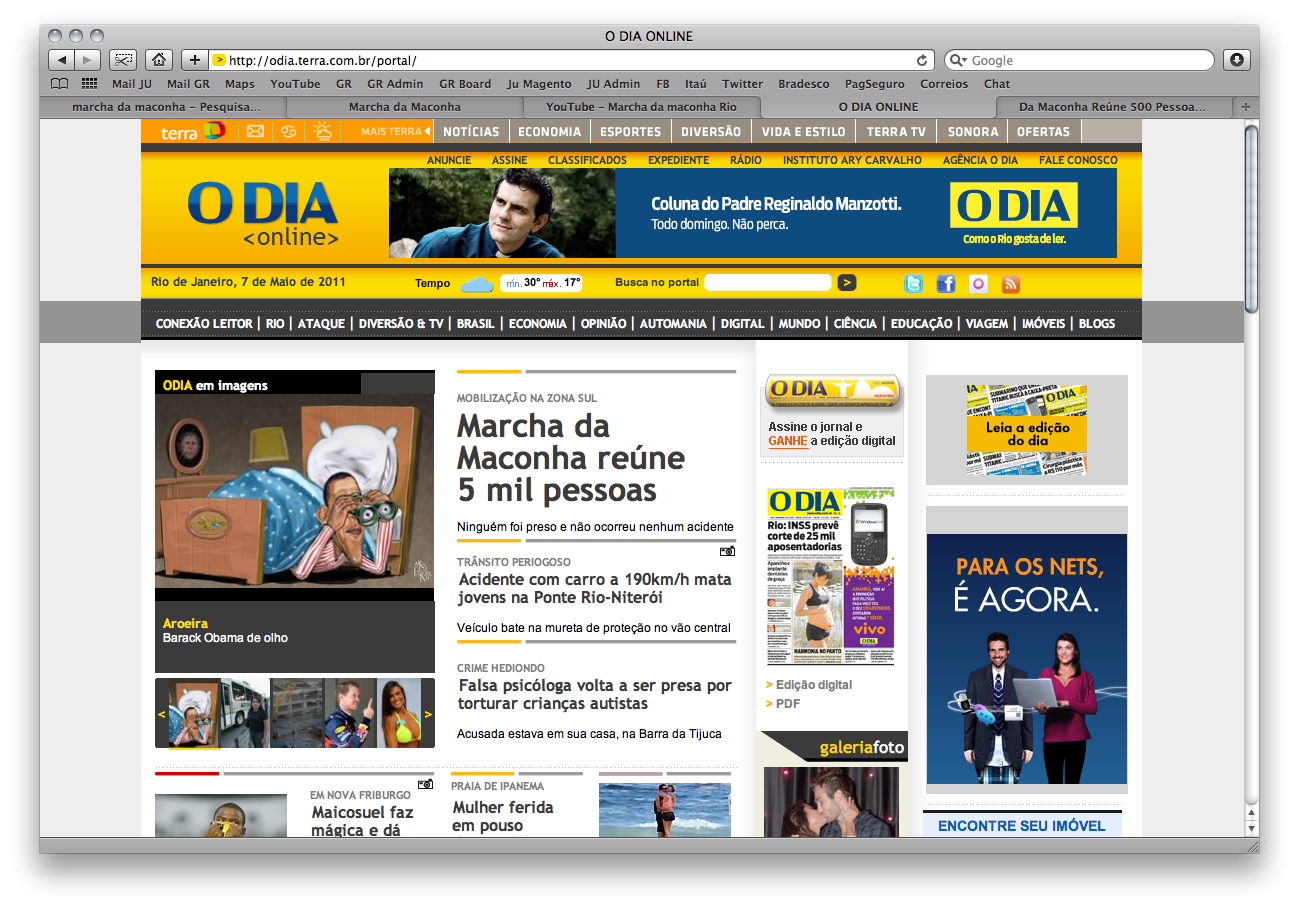
Task: Click the vertical scrollbar thumb
Action: 1251,218
